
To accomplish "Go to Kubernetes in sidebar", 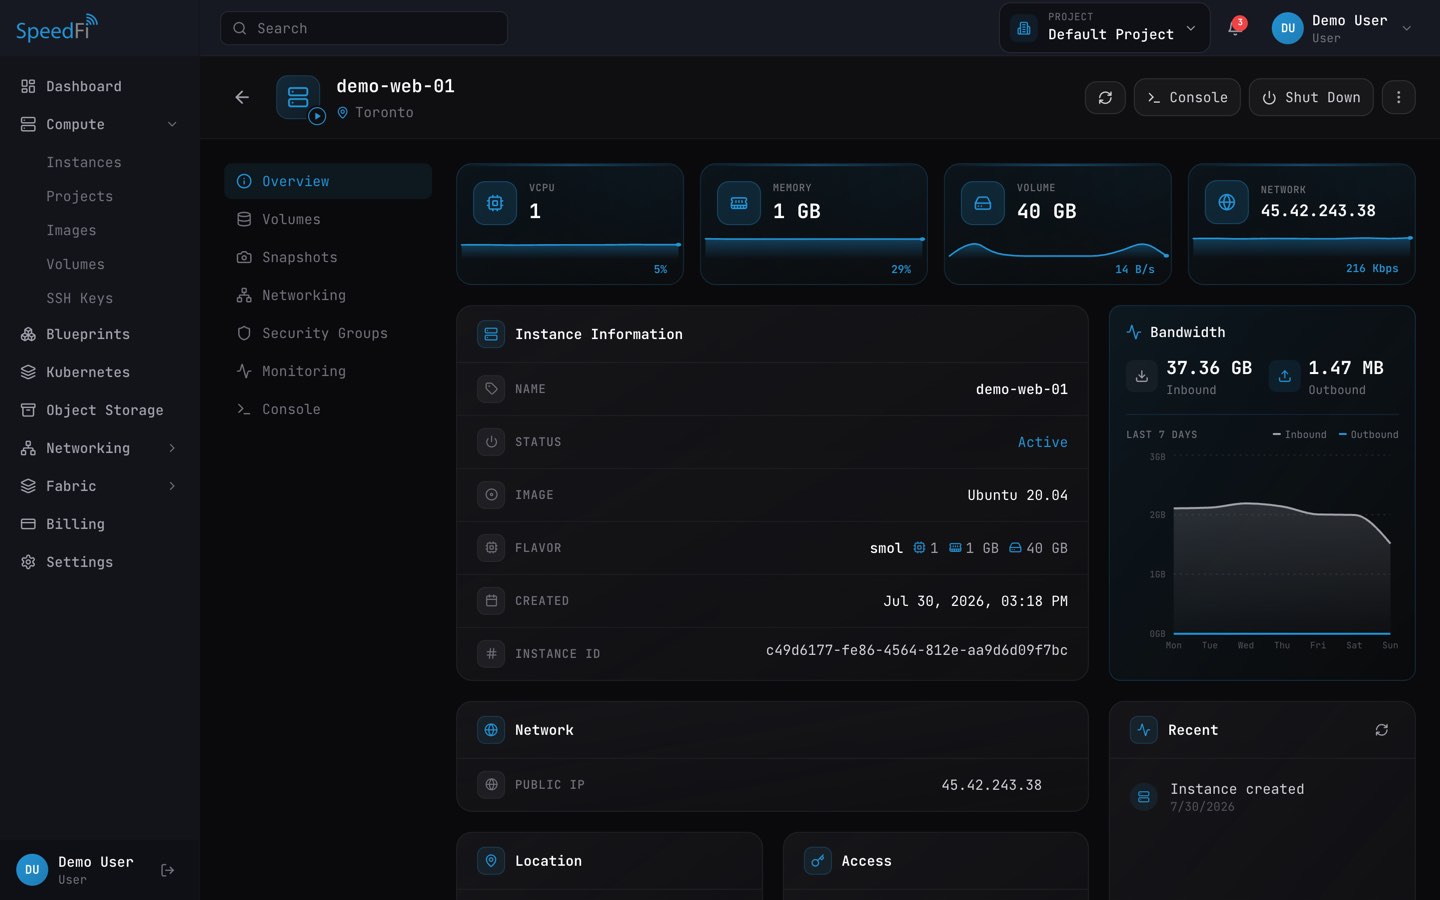I will tap(100, 372).
